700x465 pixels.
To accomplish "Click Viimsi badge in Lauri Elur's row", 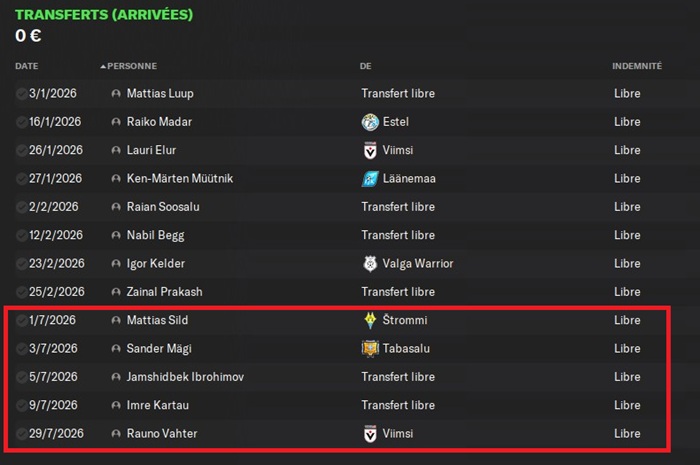I will [370, 150].
